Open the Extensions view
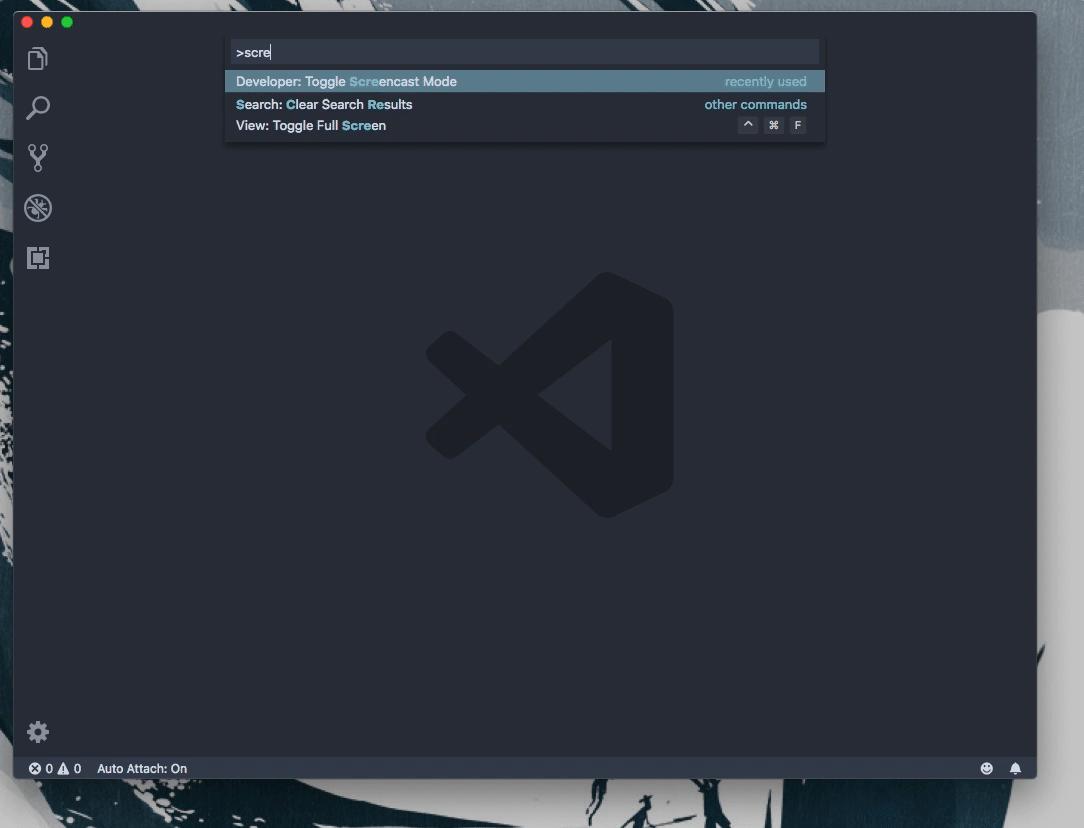The width and height of the screenshot is (1084, 828). point(38,258)
